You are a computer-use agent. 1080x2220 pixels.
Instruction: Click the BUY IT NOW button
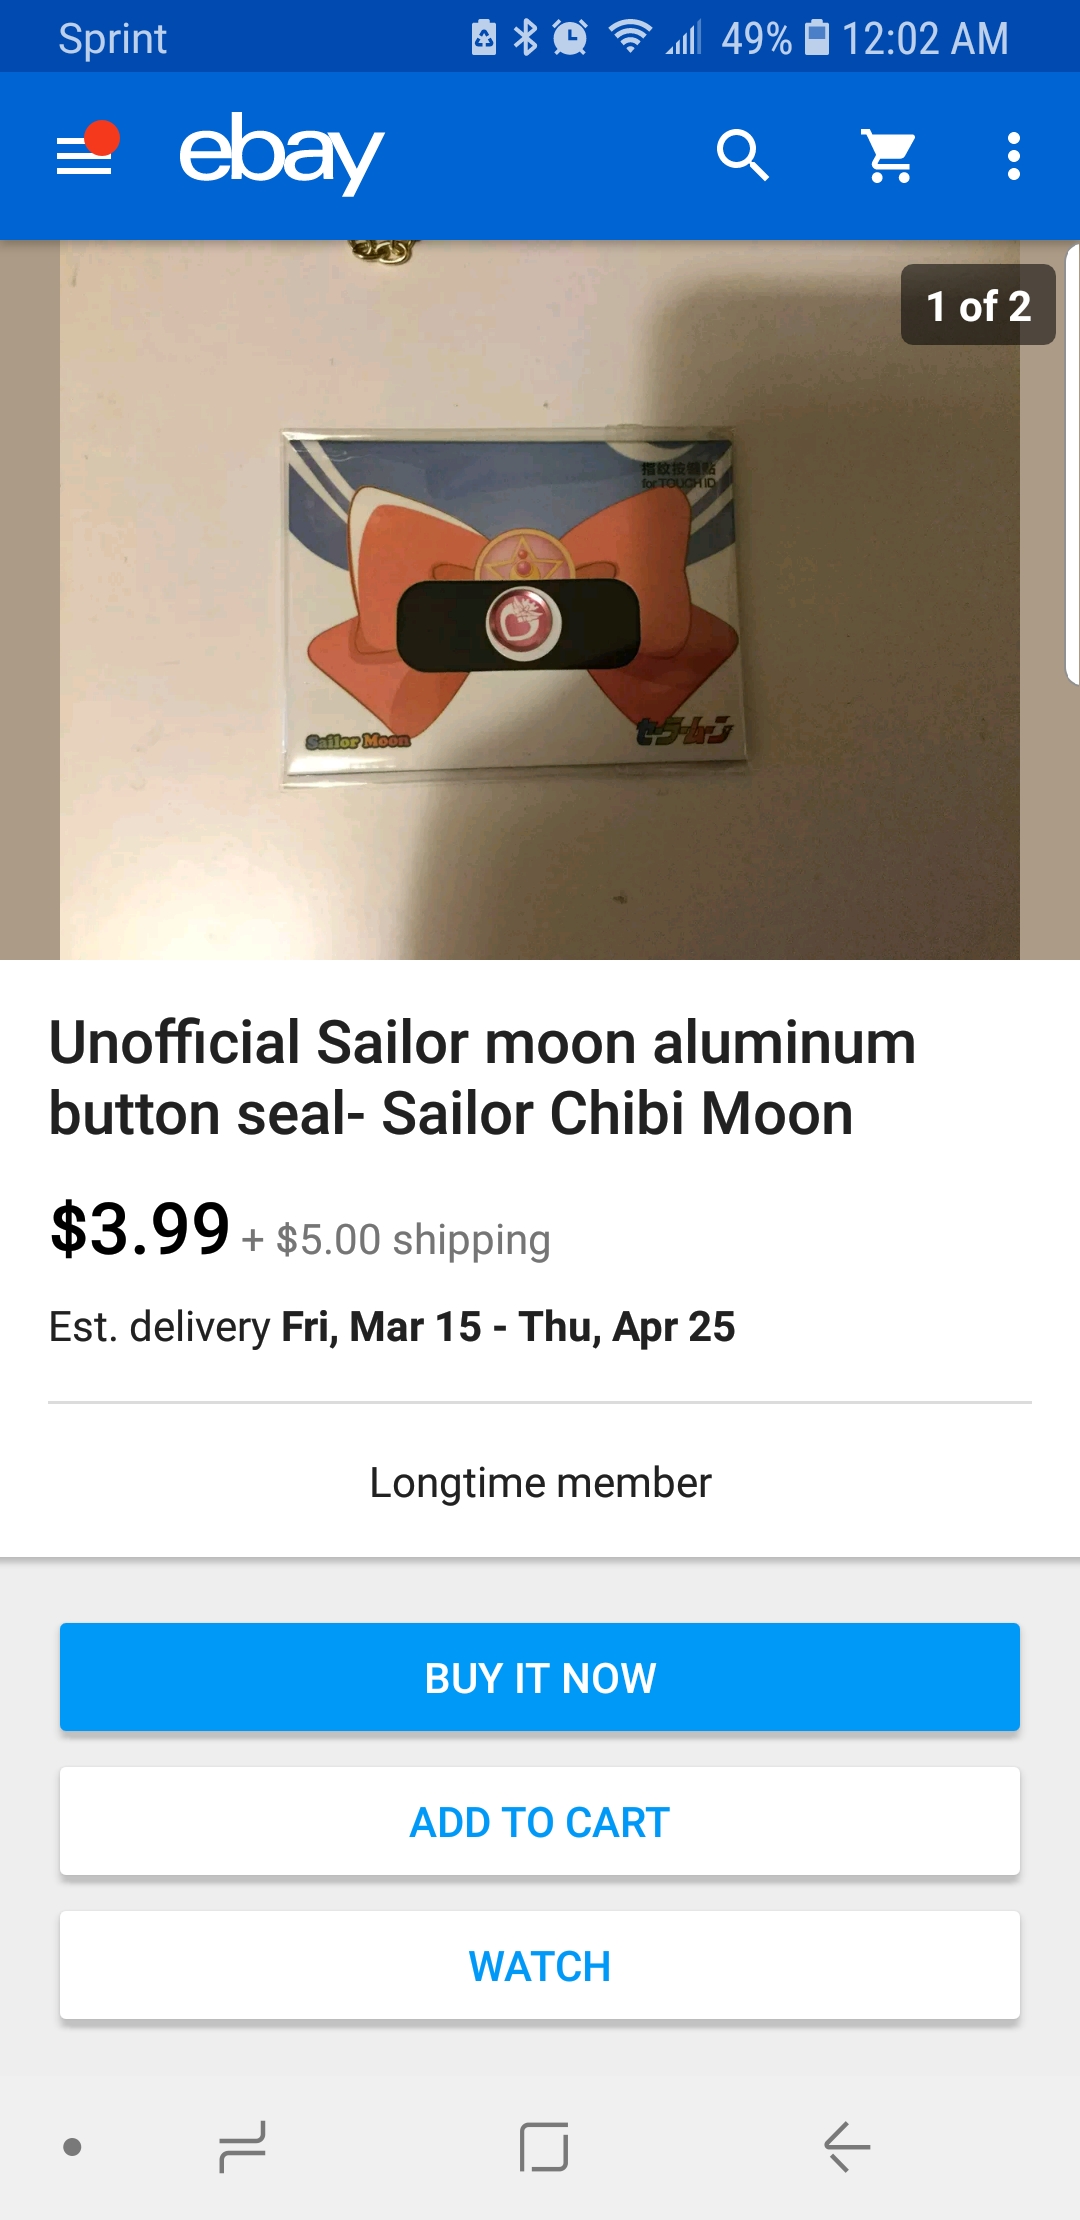(540, 1677)
